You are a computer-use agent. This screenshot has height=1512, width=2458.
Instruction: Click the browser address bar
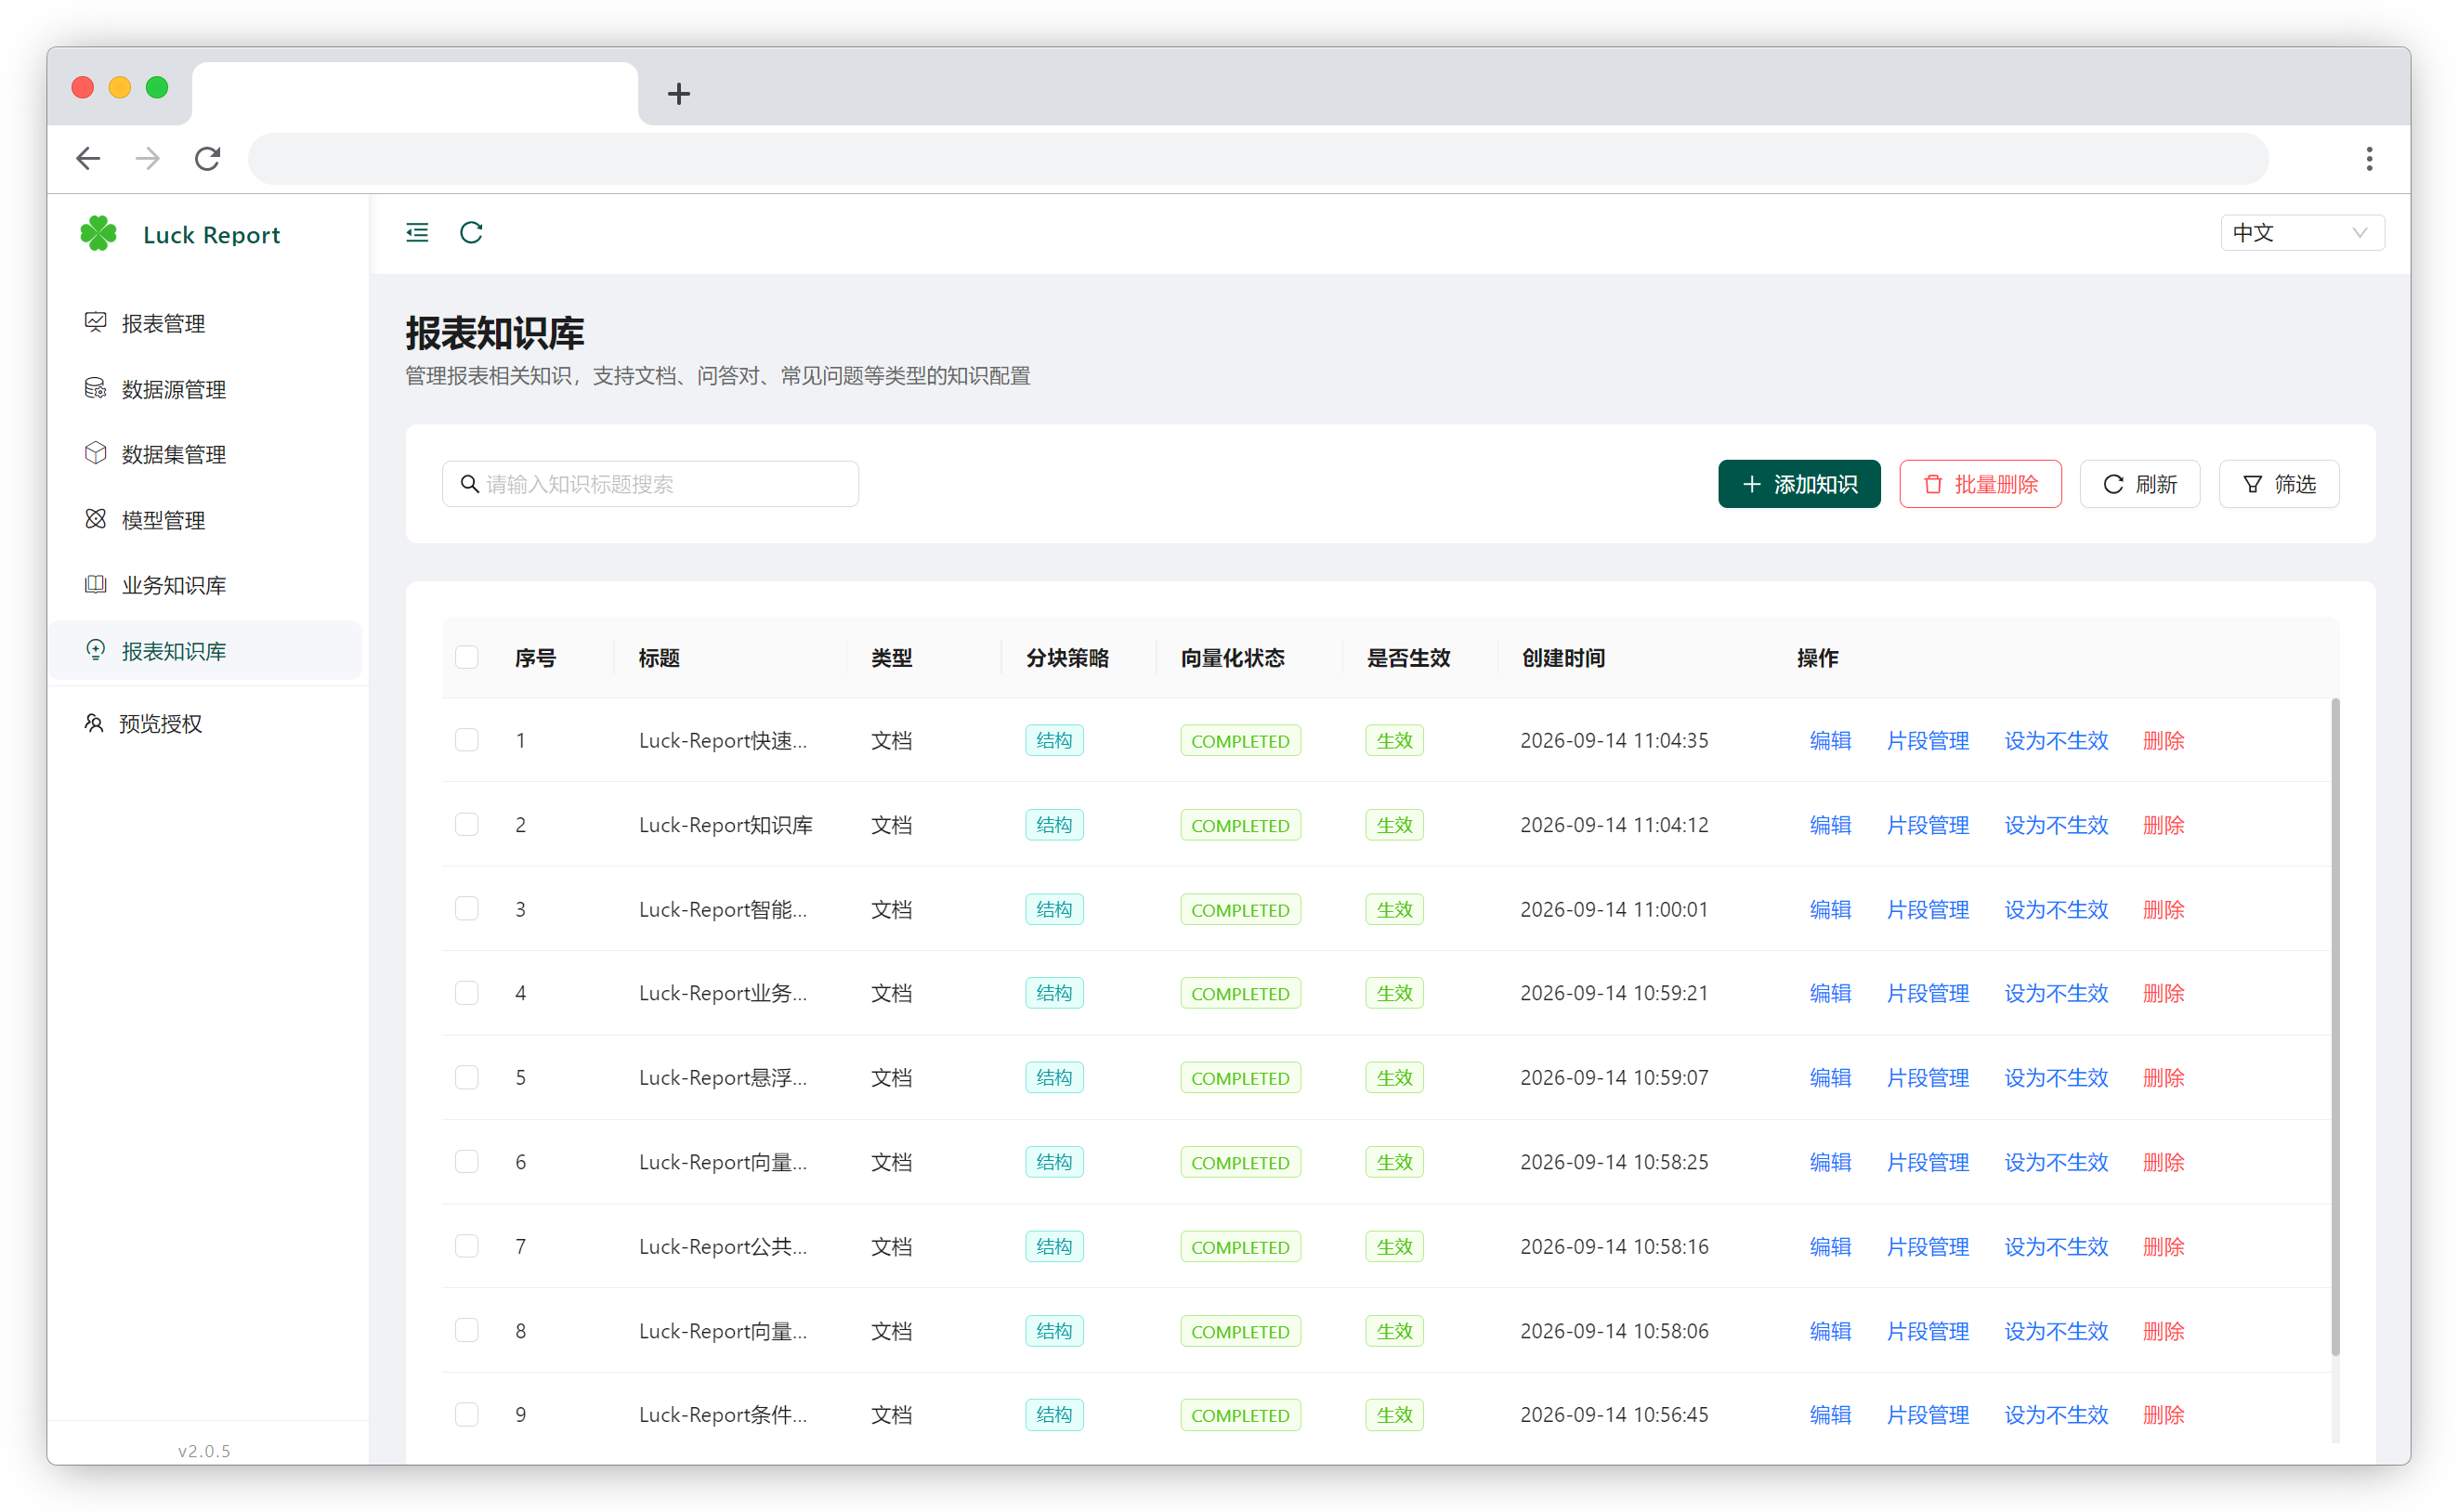[1258, 158]
